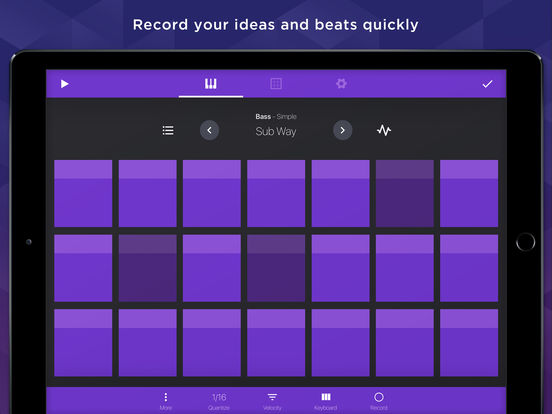Tap the right dark pad in the middle row
The image size is (552, 414).
point(276,268)
